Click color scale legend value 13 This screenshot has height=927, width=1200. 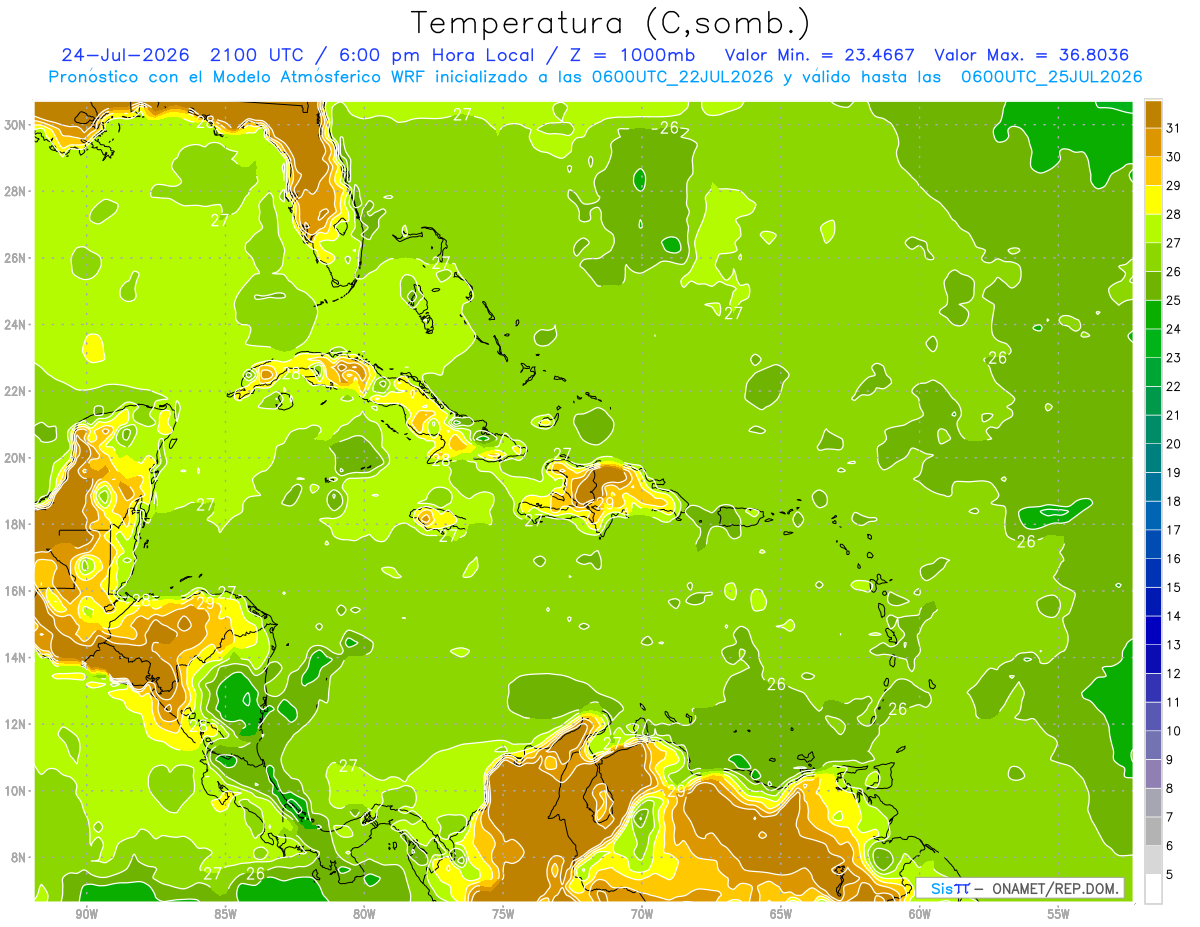click(x=1174, y=645)
